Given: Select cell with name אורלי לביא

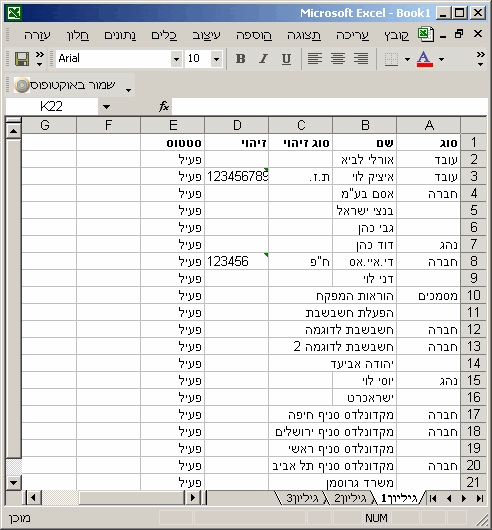Looking at the screenshot, I should [365, 160].
